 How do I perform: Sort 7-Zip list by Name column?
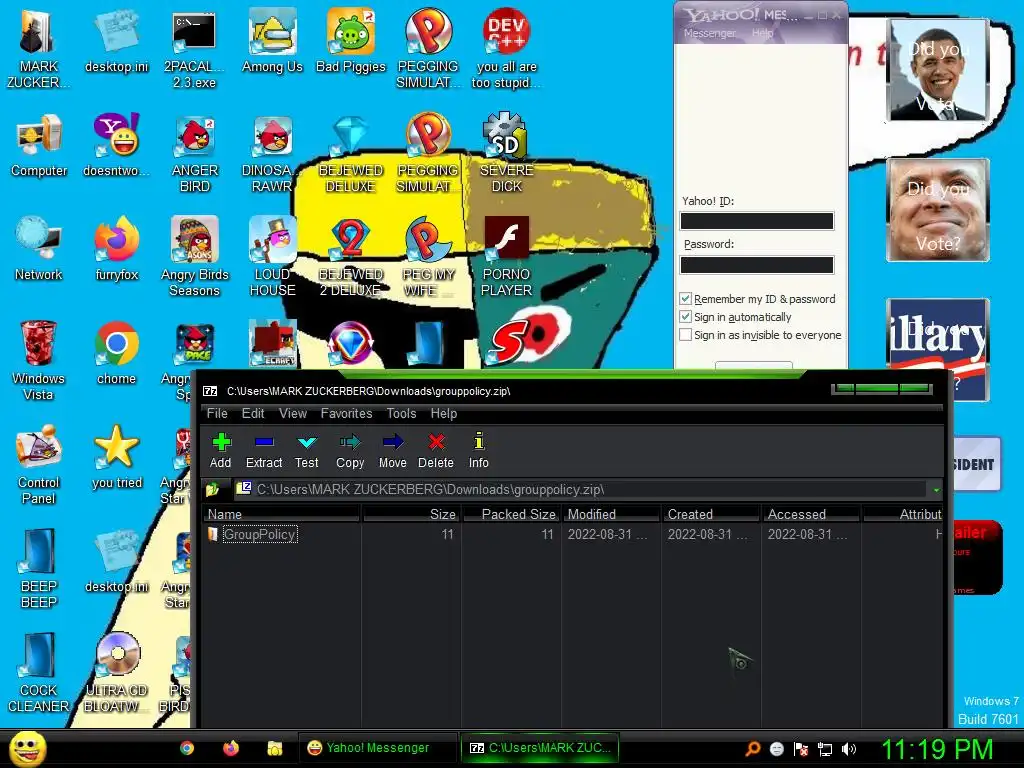pyautogui.click(x=281, y=514)
